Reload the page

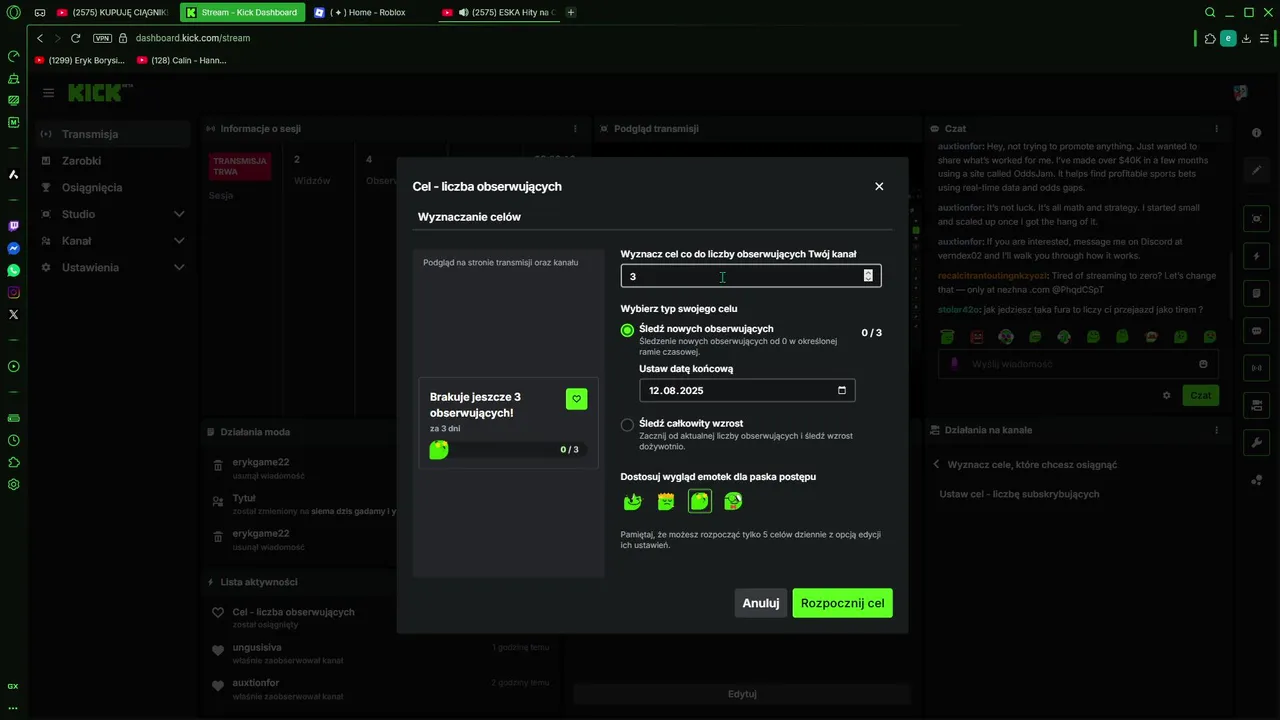pos(75,38)
